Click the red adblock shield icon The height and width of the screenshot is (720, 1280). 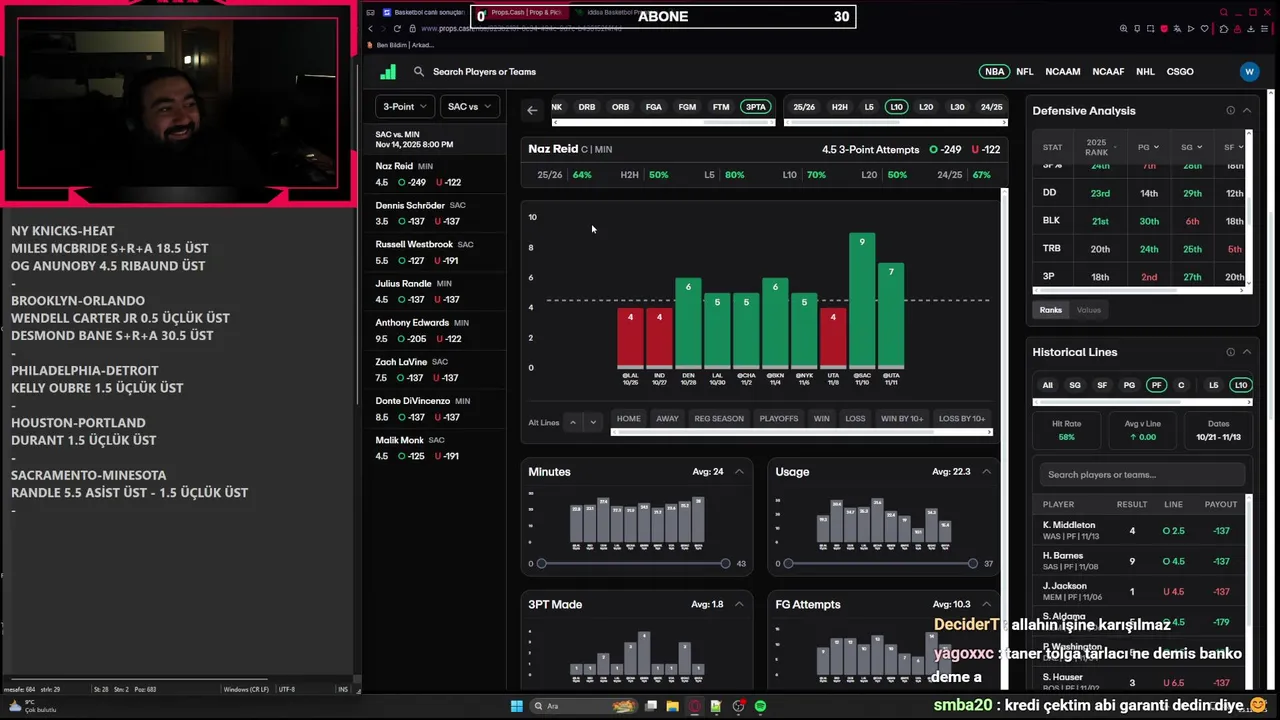pyautogui.click(x=1164, y=29)
